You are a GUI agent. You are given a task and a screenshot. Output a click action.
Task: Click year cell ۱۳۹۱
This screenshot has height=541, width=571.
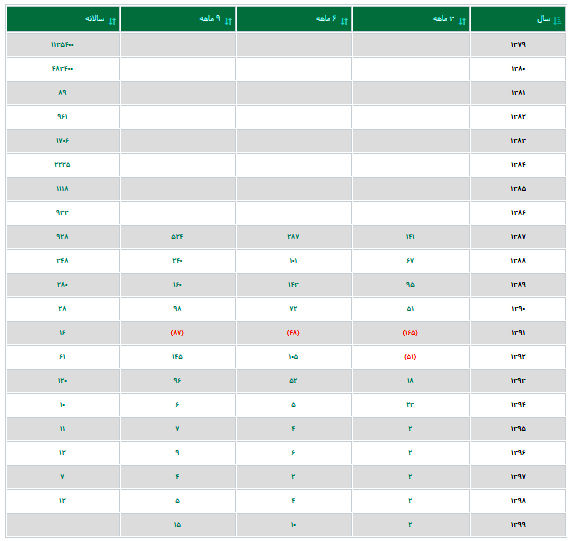(518, 333)
